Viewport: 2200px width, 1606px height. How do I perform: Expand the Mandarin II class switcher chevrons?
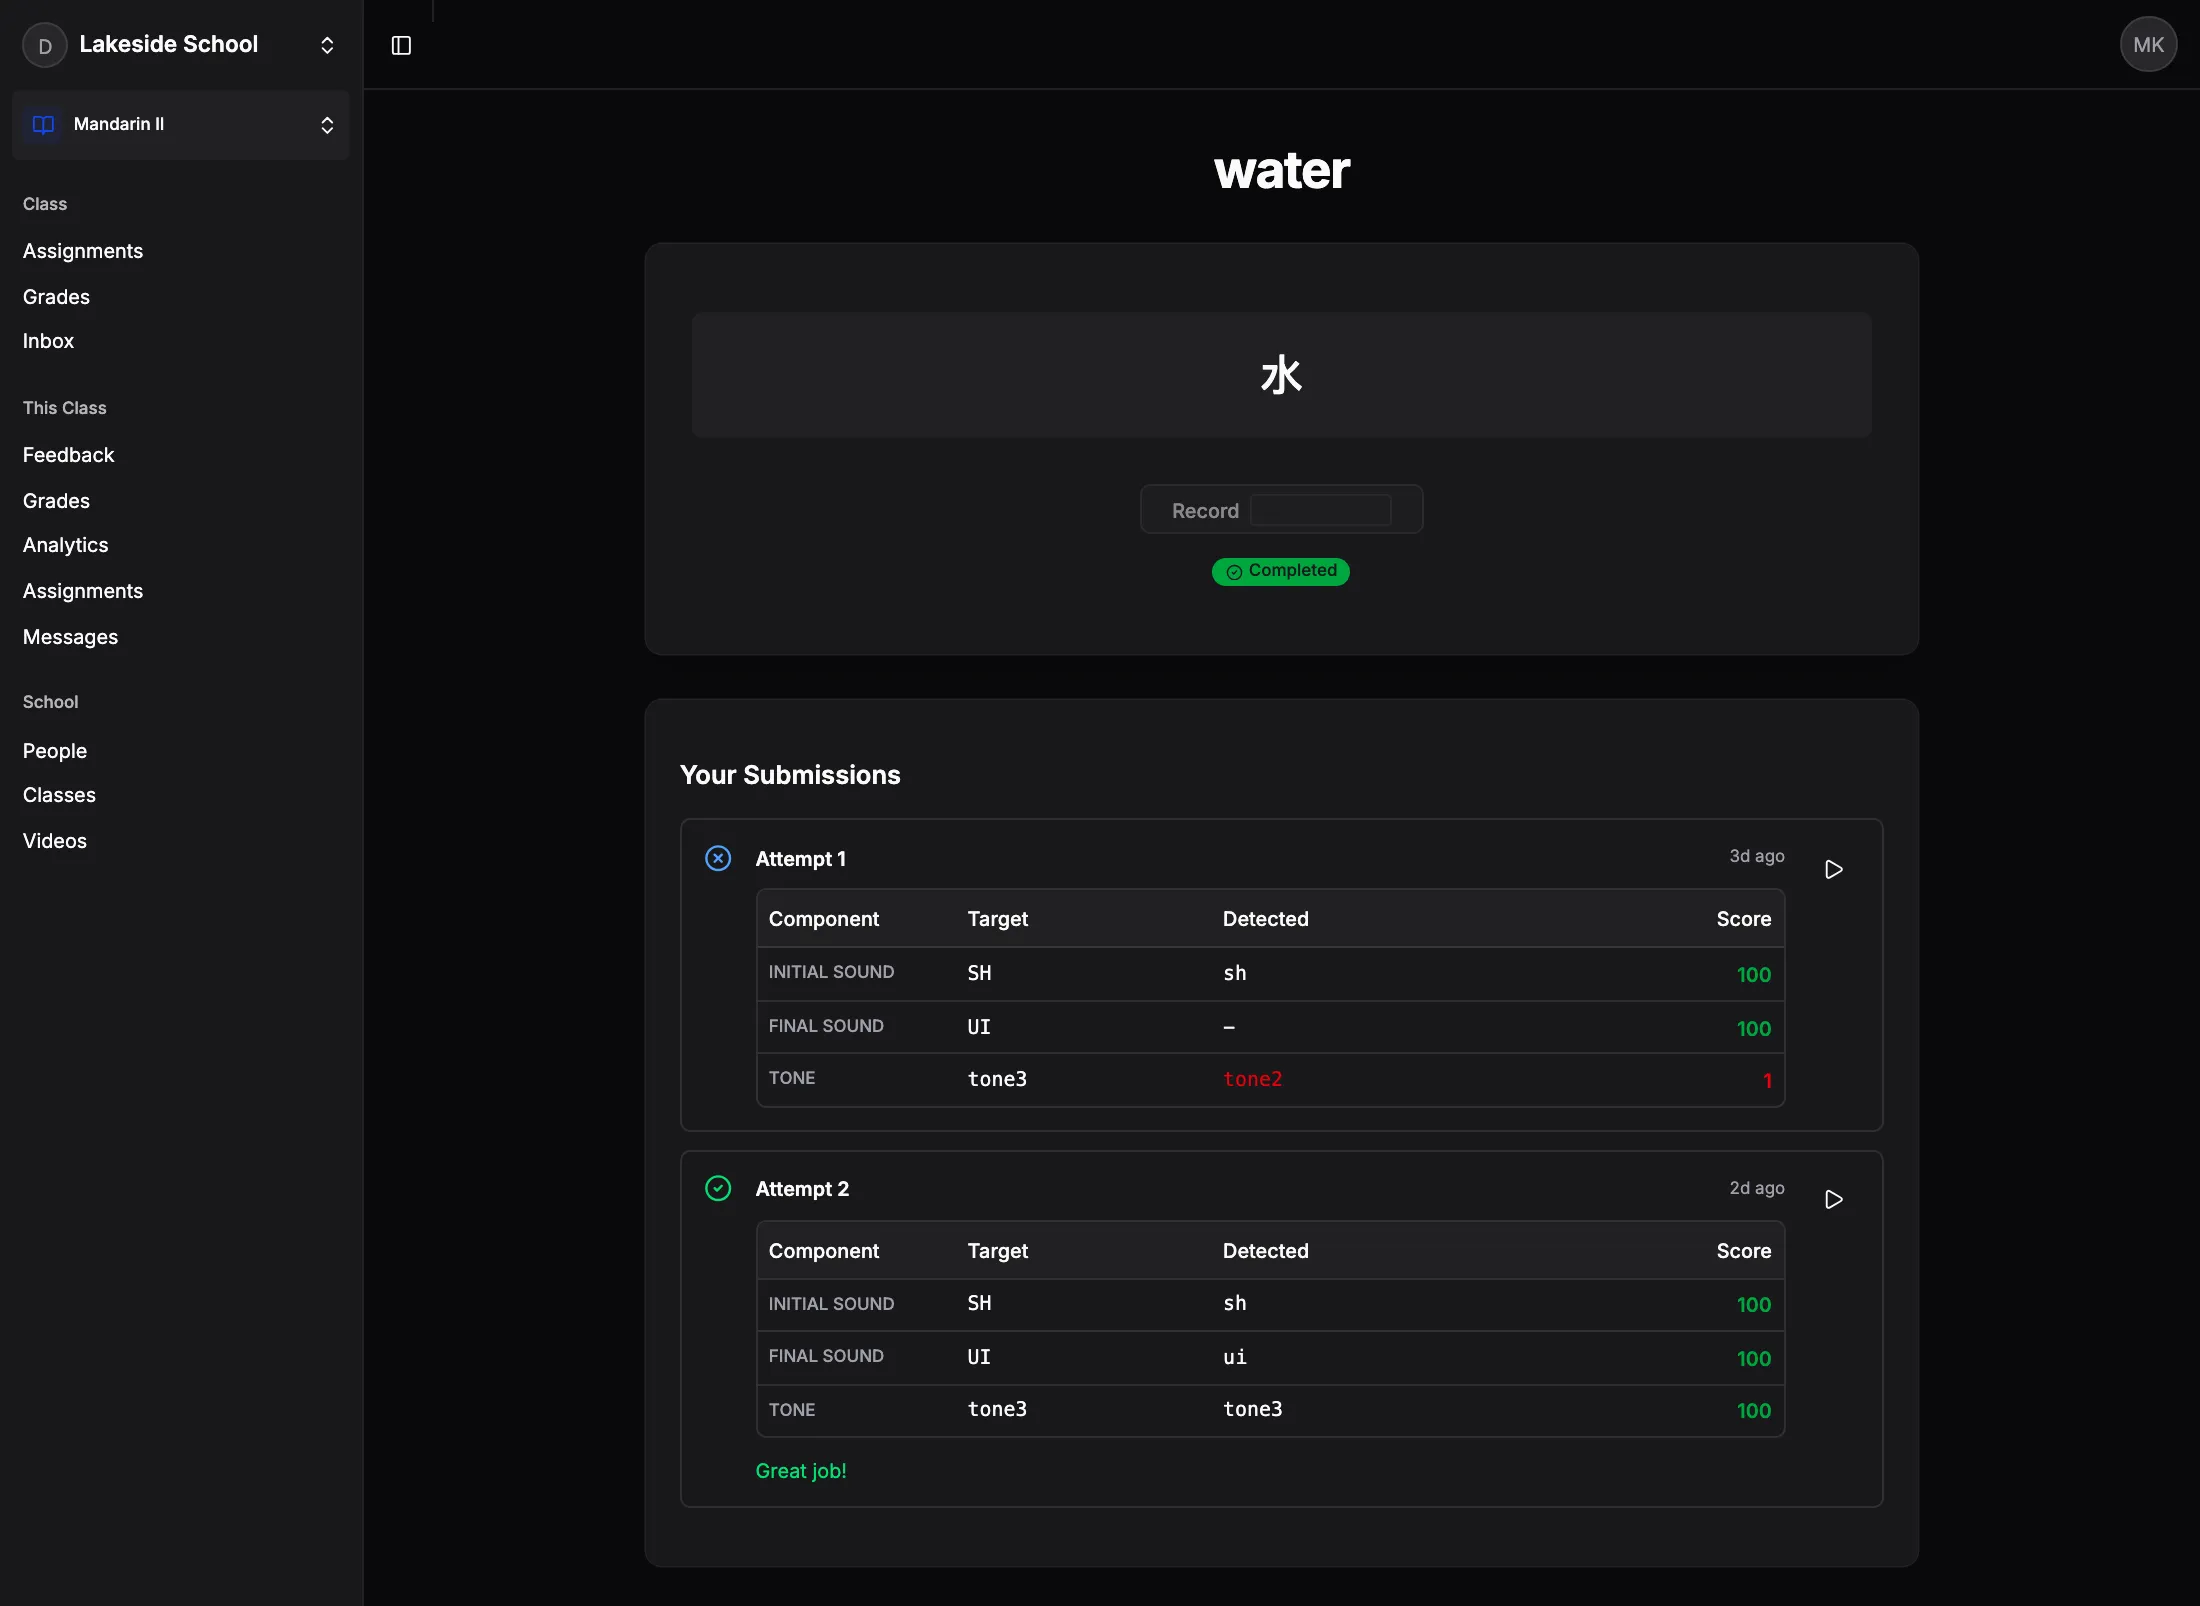pyautogui.click(x=327, y=125)
